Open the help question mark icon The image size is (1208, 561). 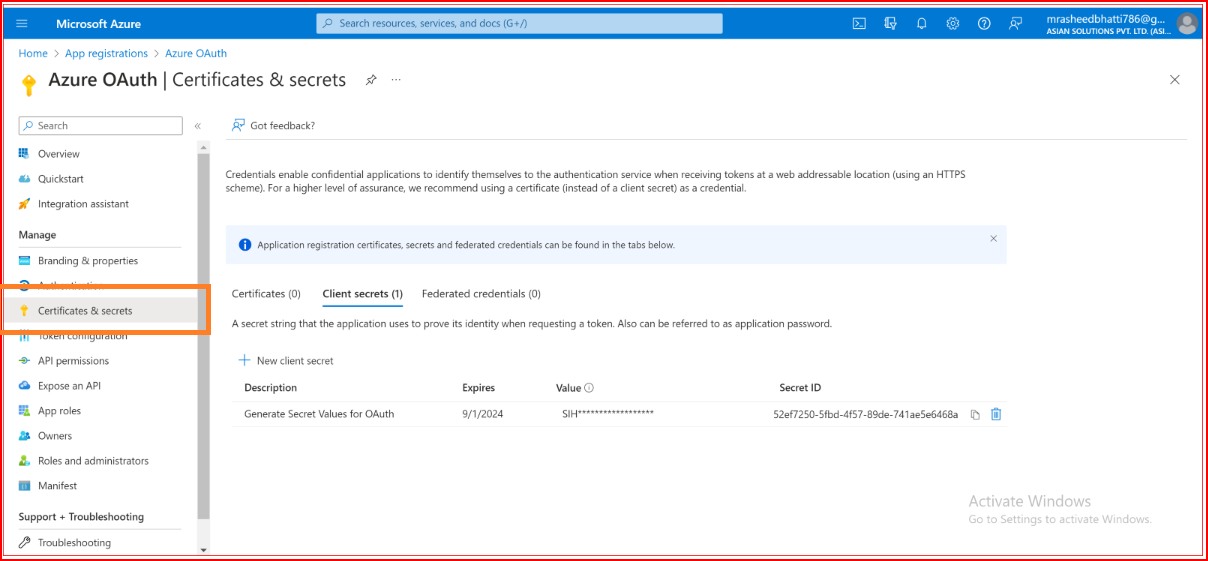[x=984, y=23]
